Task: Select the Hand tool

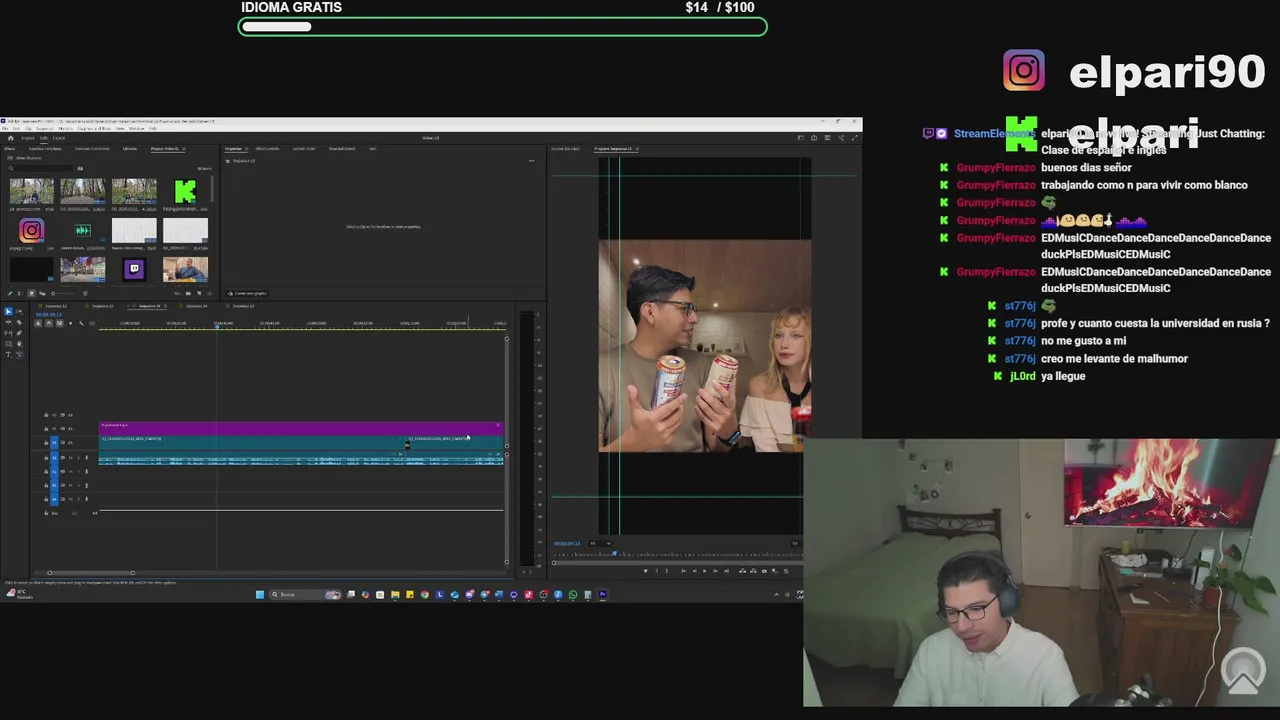Action: point(19,343)
